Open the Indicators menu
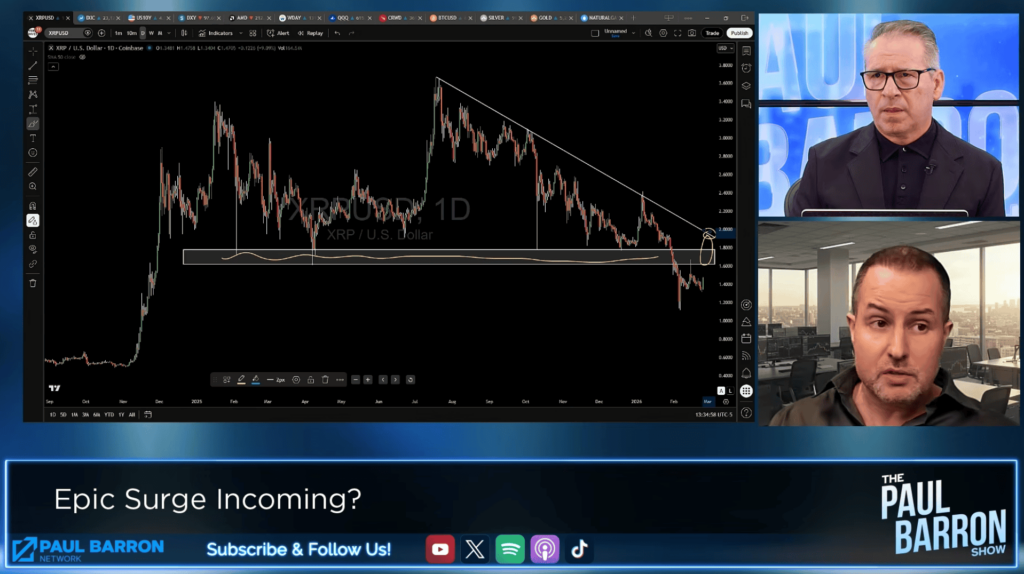 pyautogui.click(x=216, y=33)
